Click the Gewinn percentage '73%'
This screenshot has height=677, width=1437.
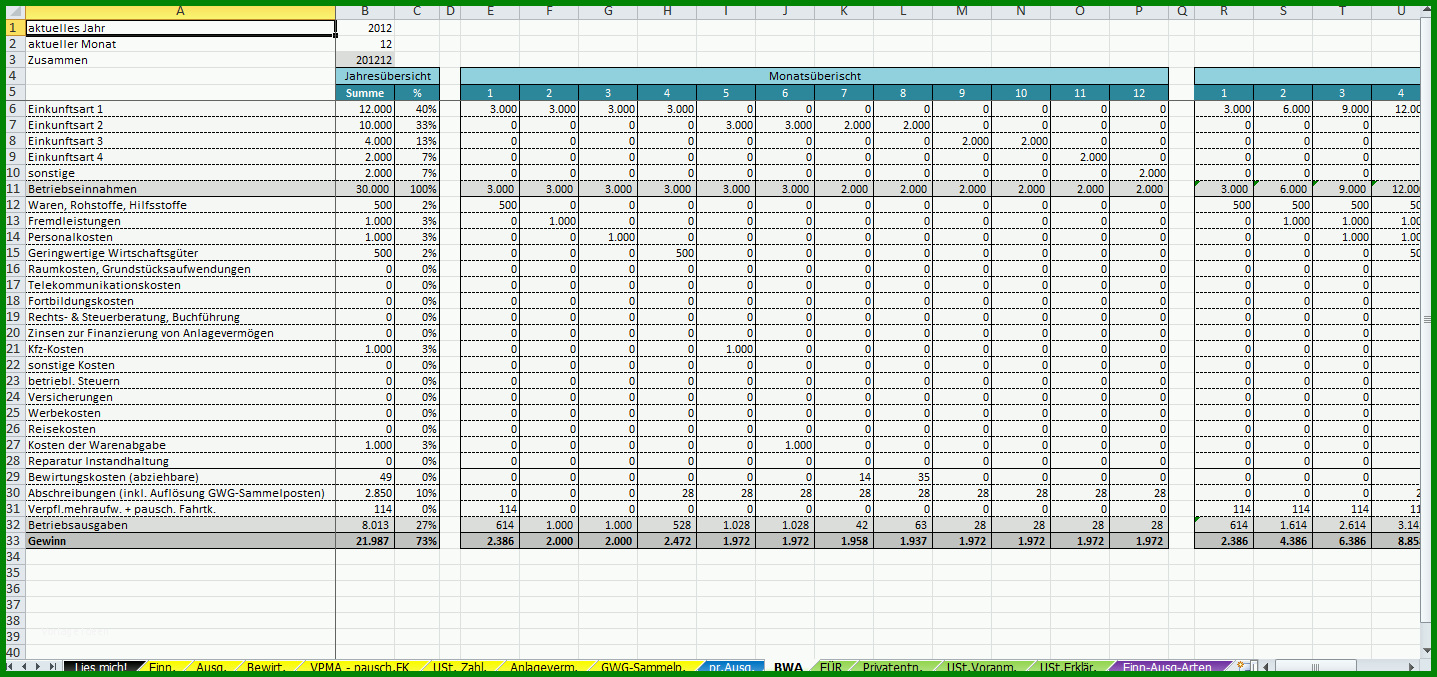(417, 541)
